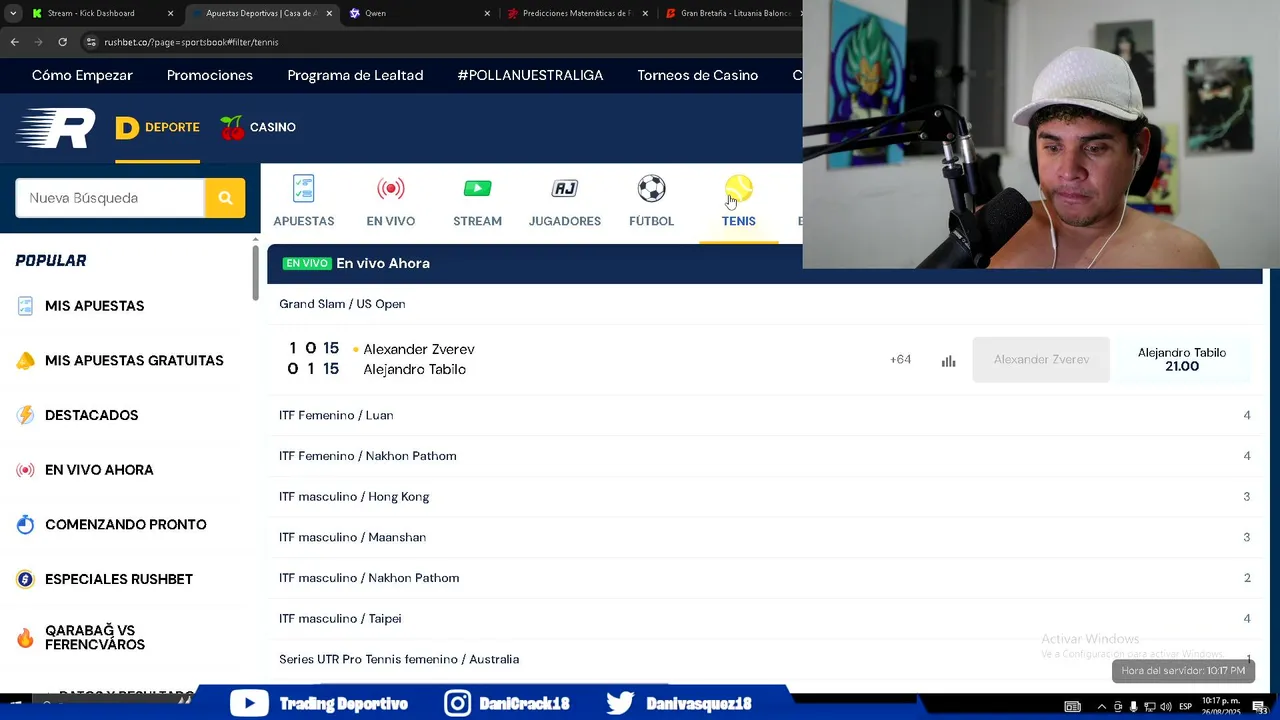Open Programa de Lealtad menu link

tap(355, 75)
